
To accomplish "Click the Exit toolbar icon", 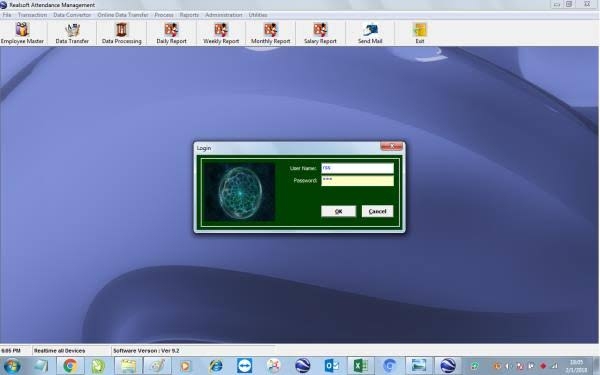I will (420, 33).
